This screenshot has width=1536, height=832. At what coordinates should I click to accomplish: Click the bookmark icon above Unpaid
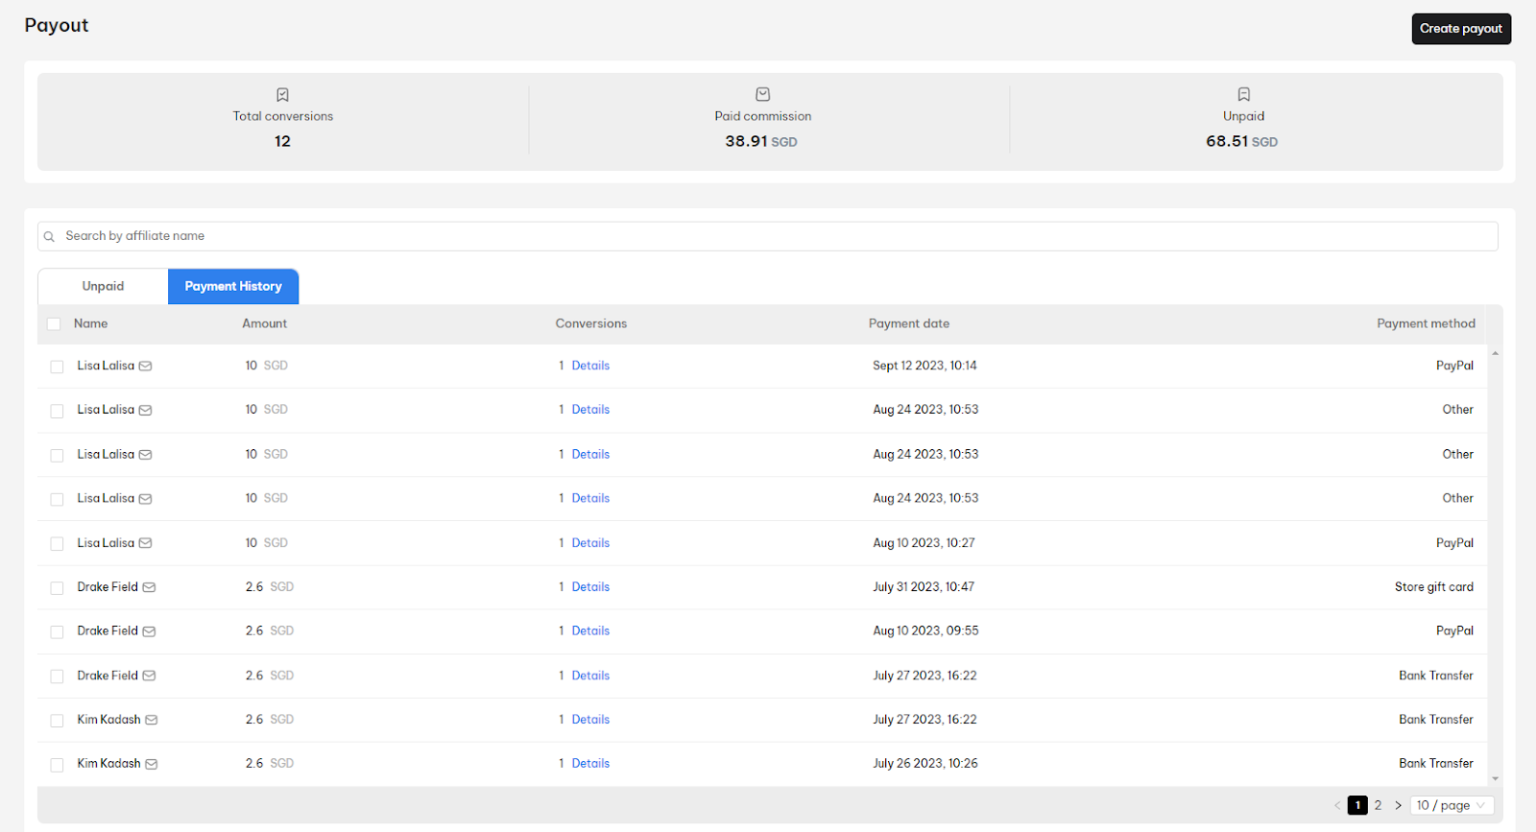pos(1243,94)
